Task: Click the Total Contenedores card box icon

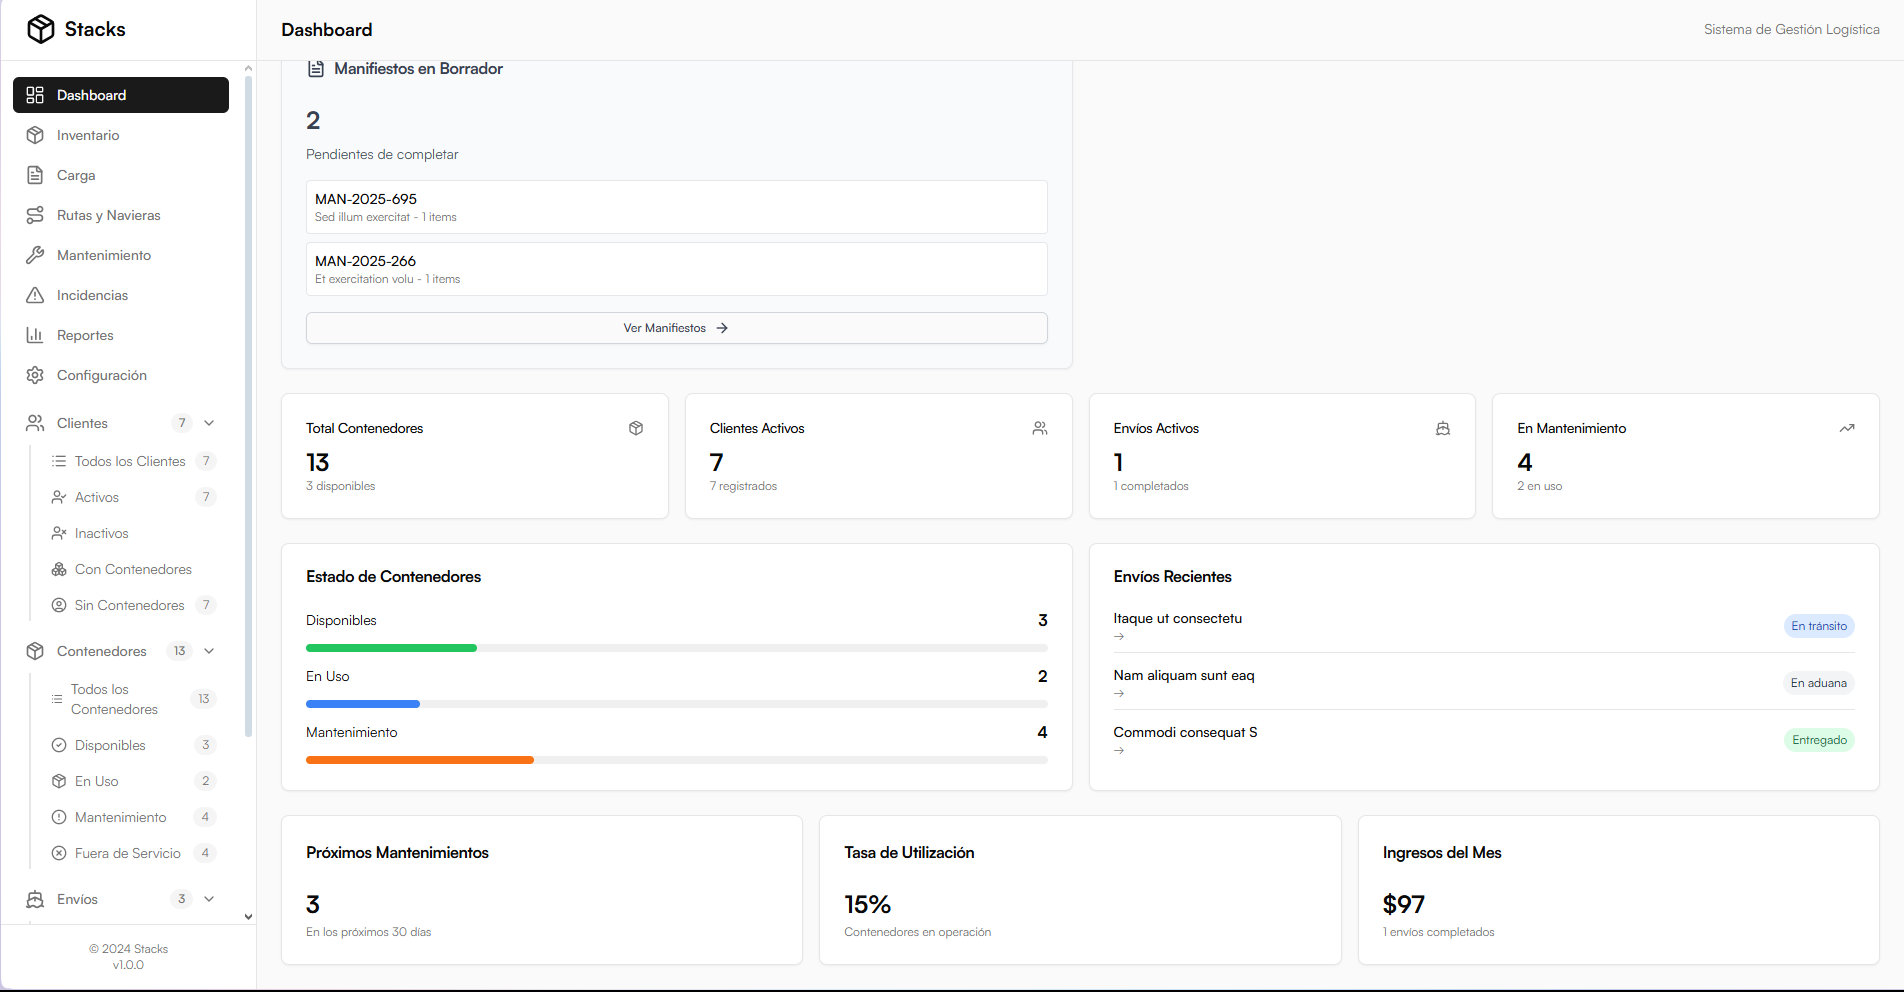Action: pyautogui.click(x=636, y=428)
